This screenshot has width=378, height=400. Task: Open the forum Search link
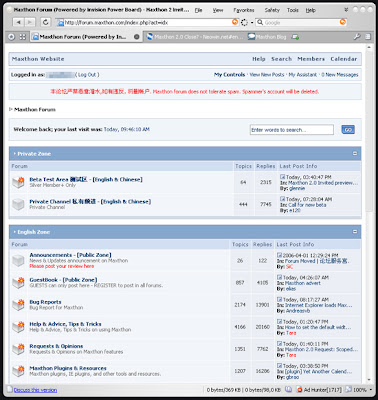281,59
